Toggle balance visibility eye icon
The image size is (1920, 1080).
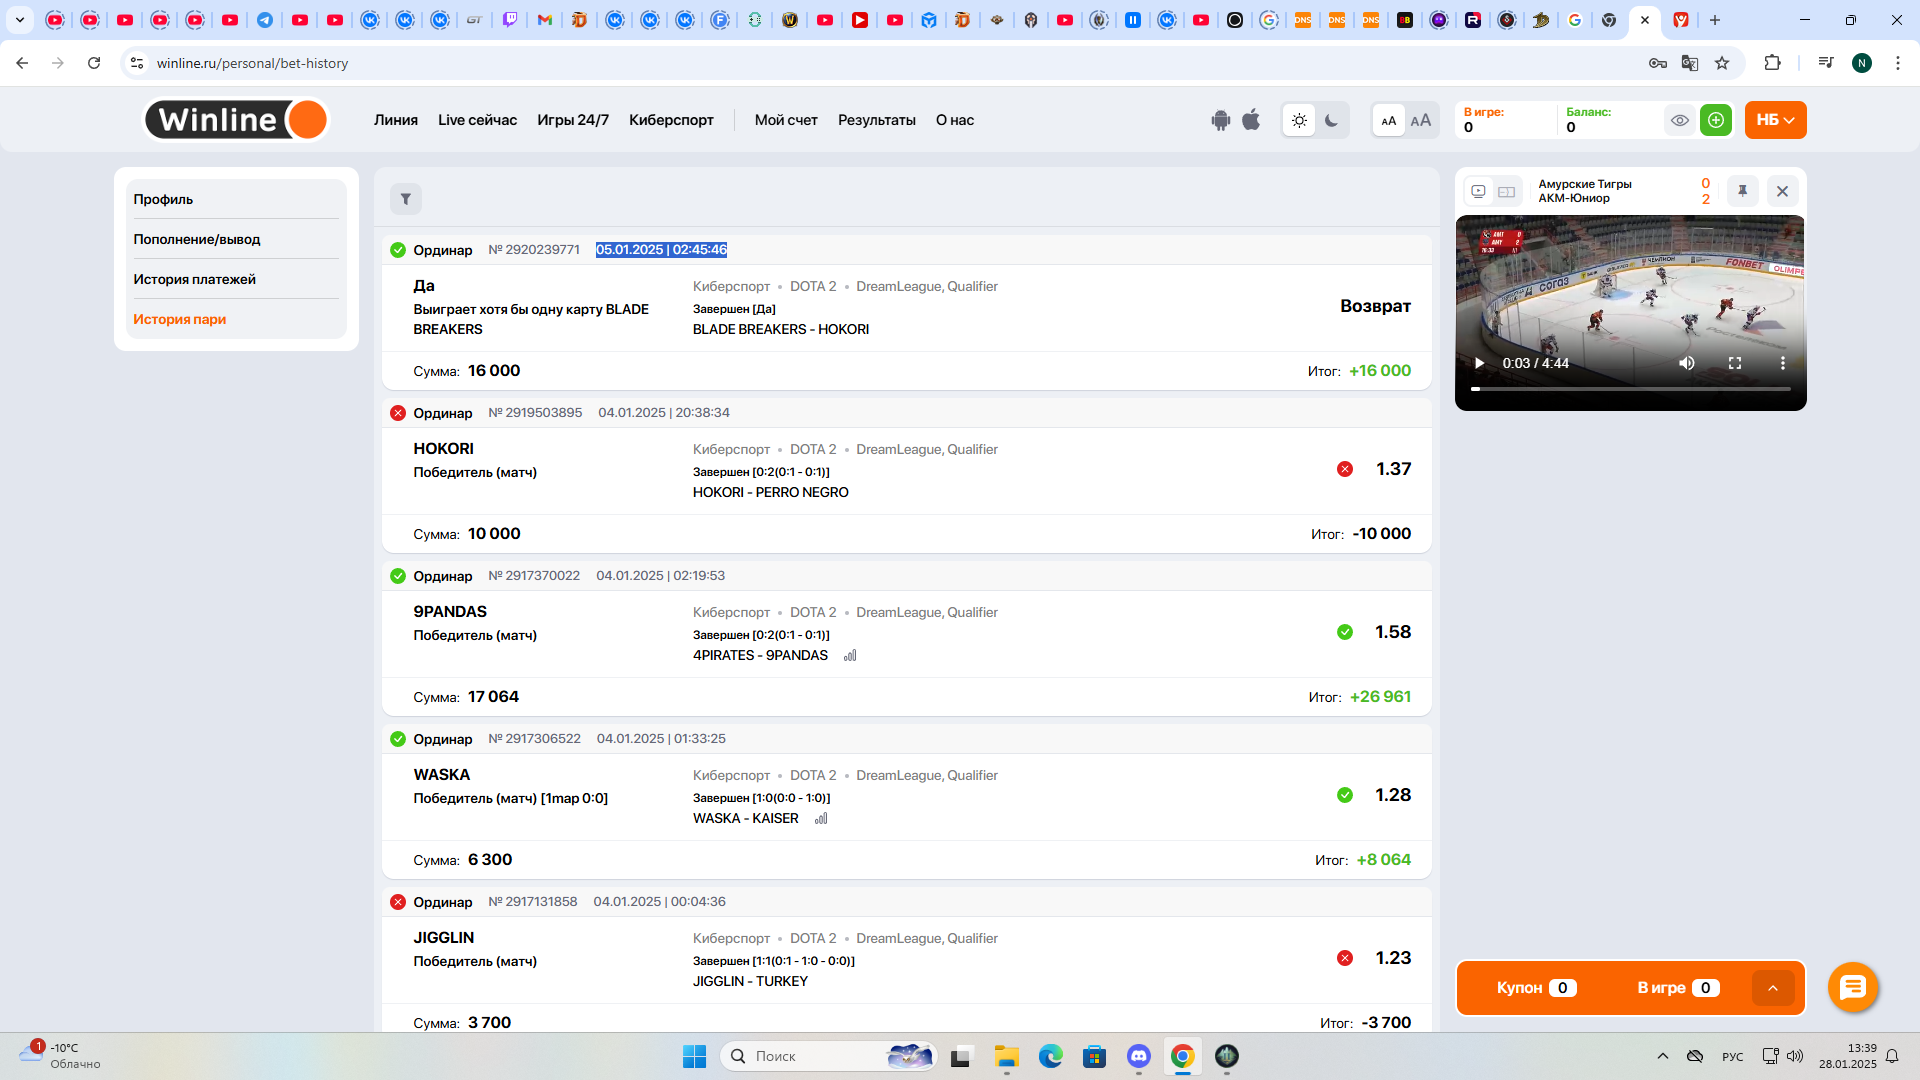[x=1680, y=120]
